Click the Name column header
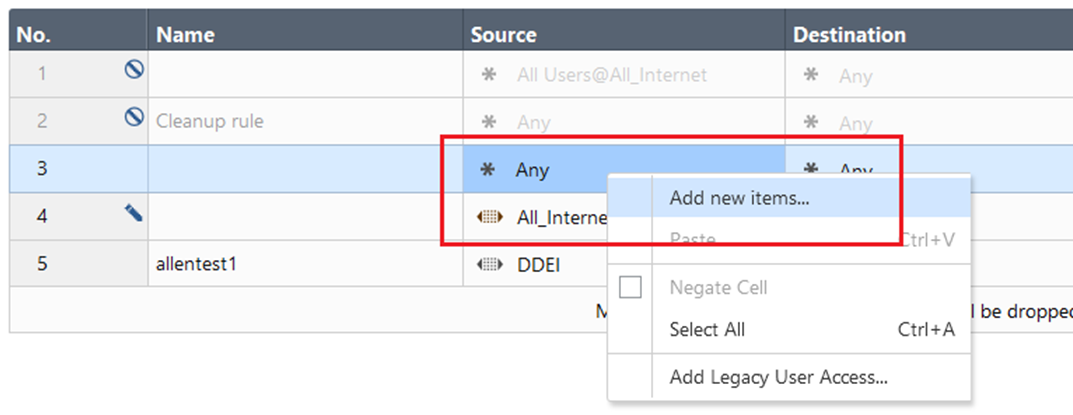 [186, 35]
